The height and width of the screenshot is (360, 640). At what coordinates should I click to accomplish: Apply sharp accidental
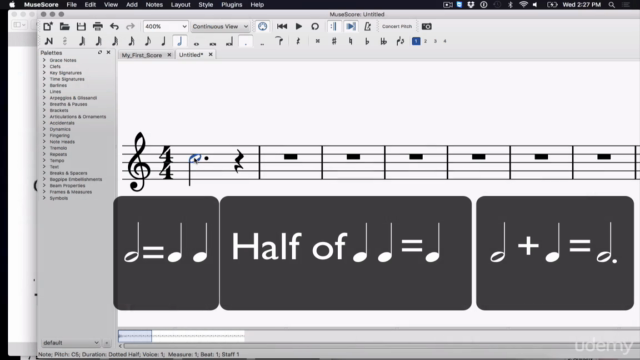pos(334,41)
